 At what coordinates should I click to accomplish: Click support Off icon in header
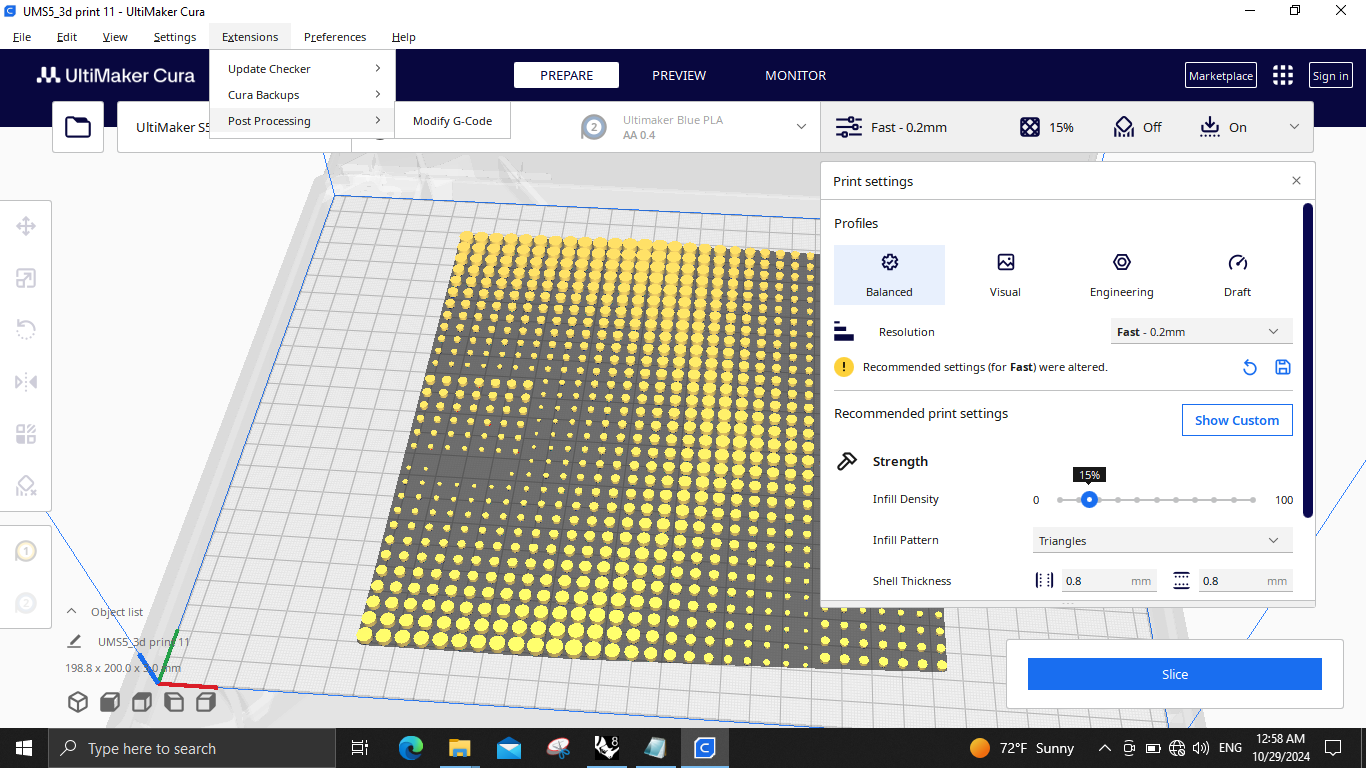point(1123,127)
